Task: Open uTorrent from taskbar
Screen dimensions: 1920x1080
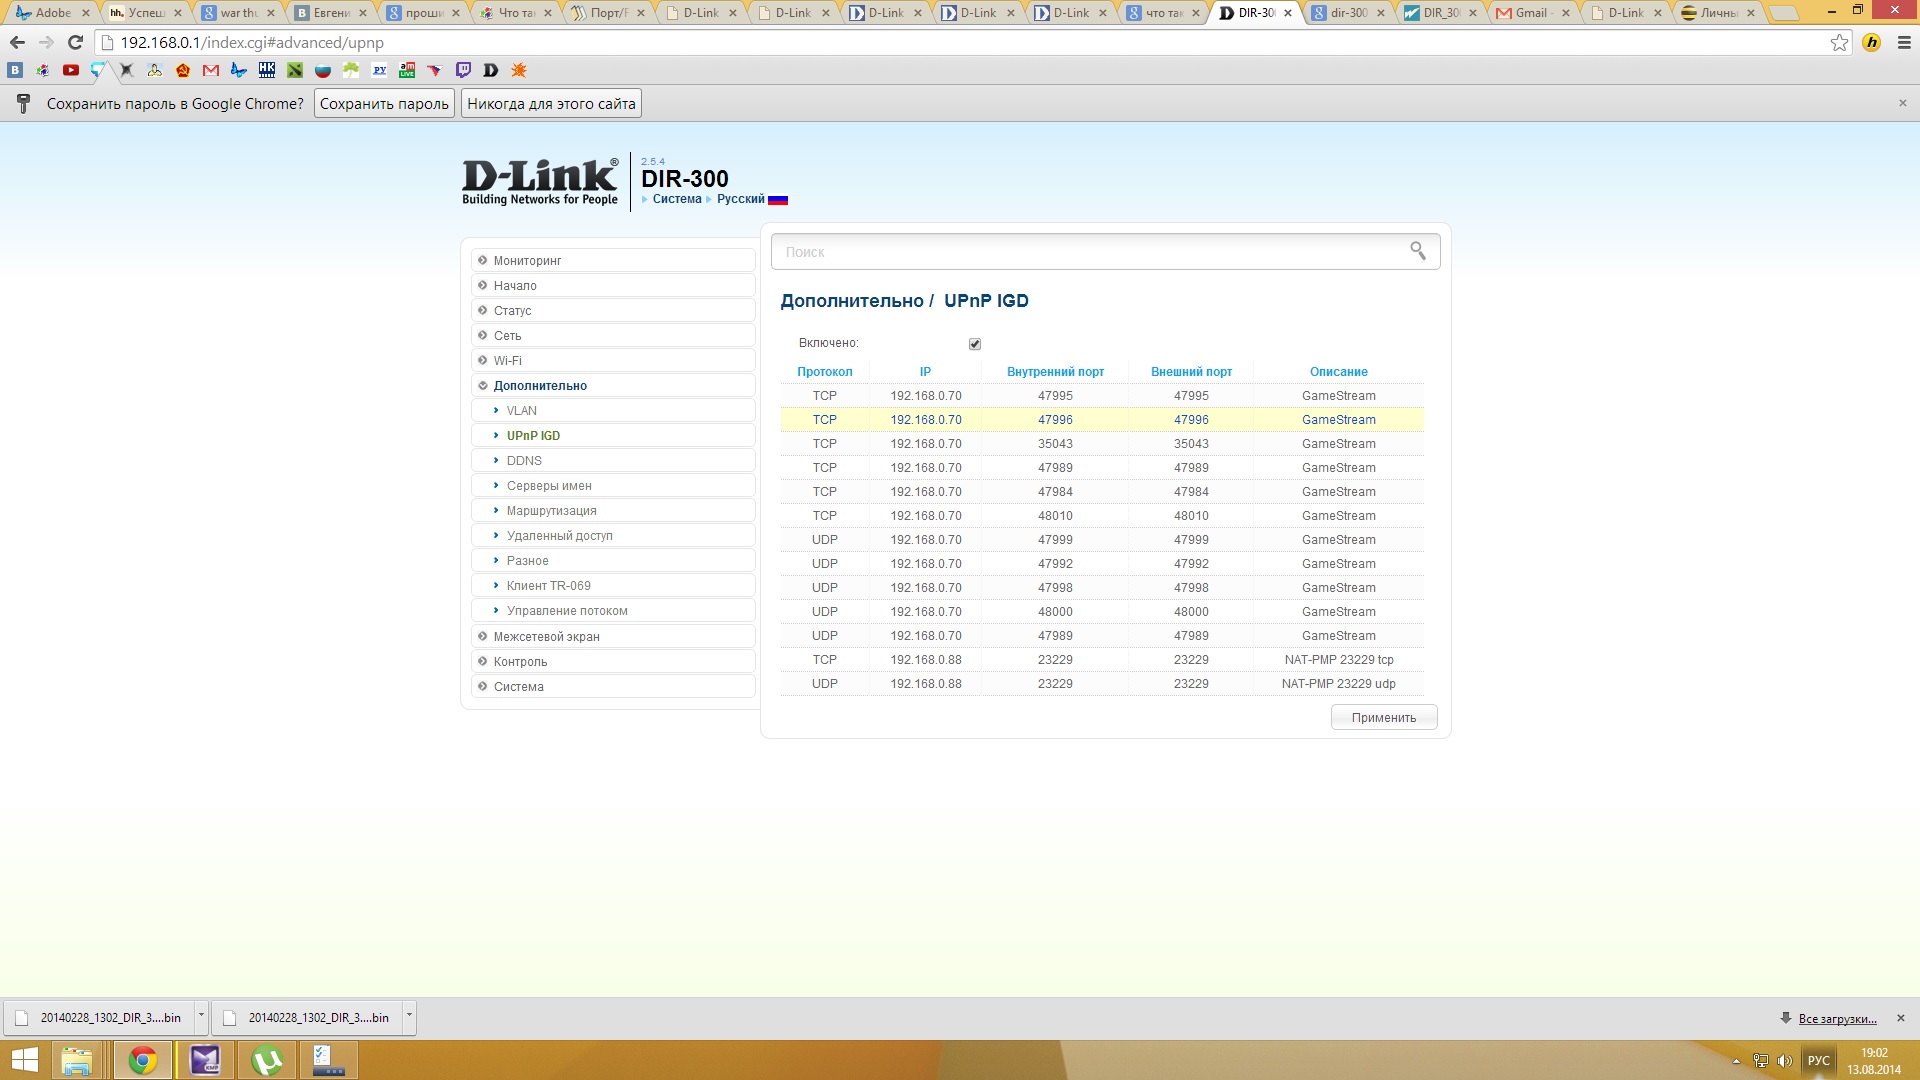Action: pyautogui.click(x=267, y=1060)
